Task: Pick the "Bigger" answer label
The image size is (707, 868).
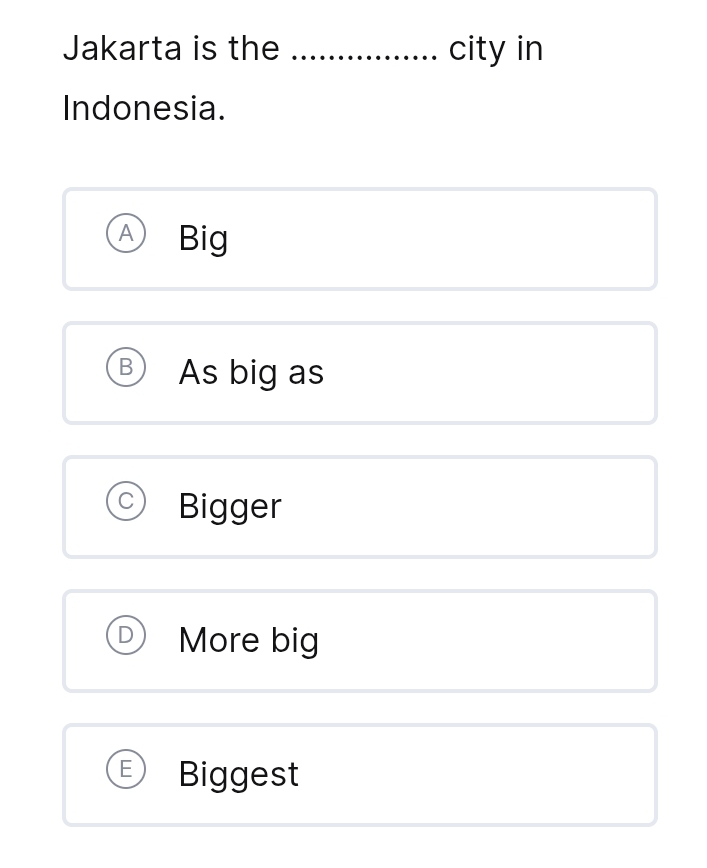Action: click(230, 507)
